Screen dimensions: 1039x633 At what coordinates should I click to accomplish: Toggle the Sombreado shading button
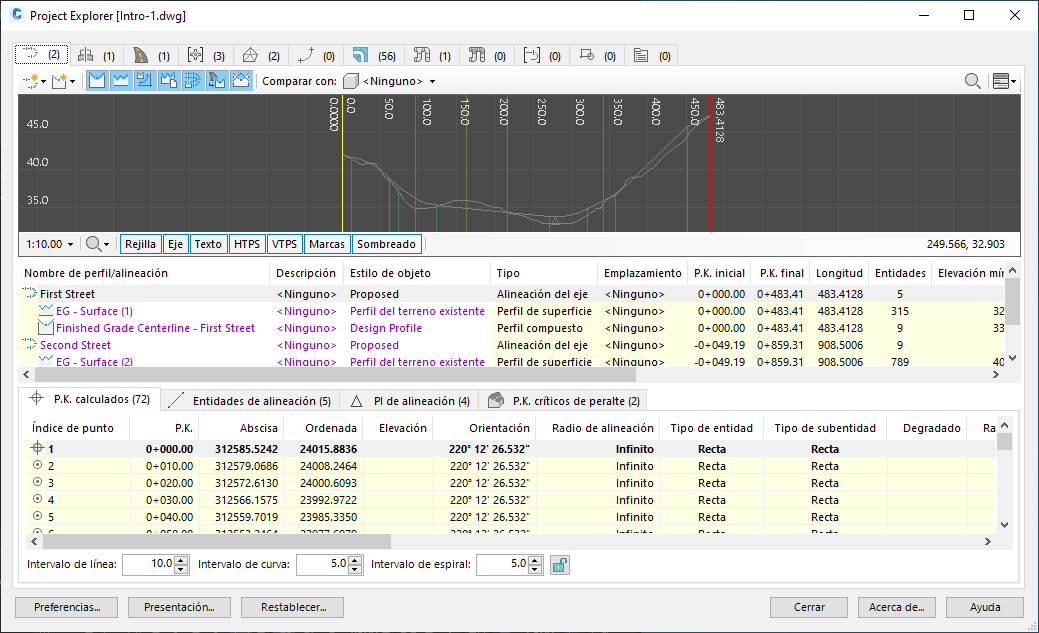(386, 244)
